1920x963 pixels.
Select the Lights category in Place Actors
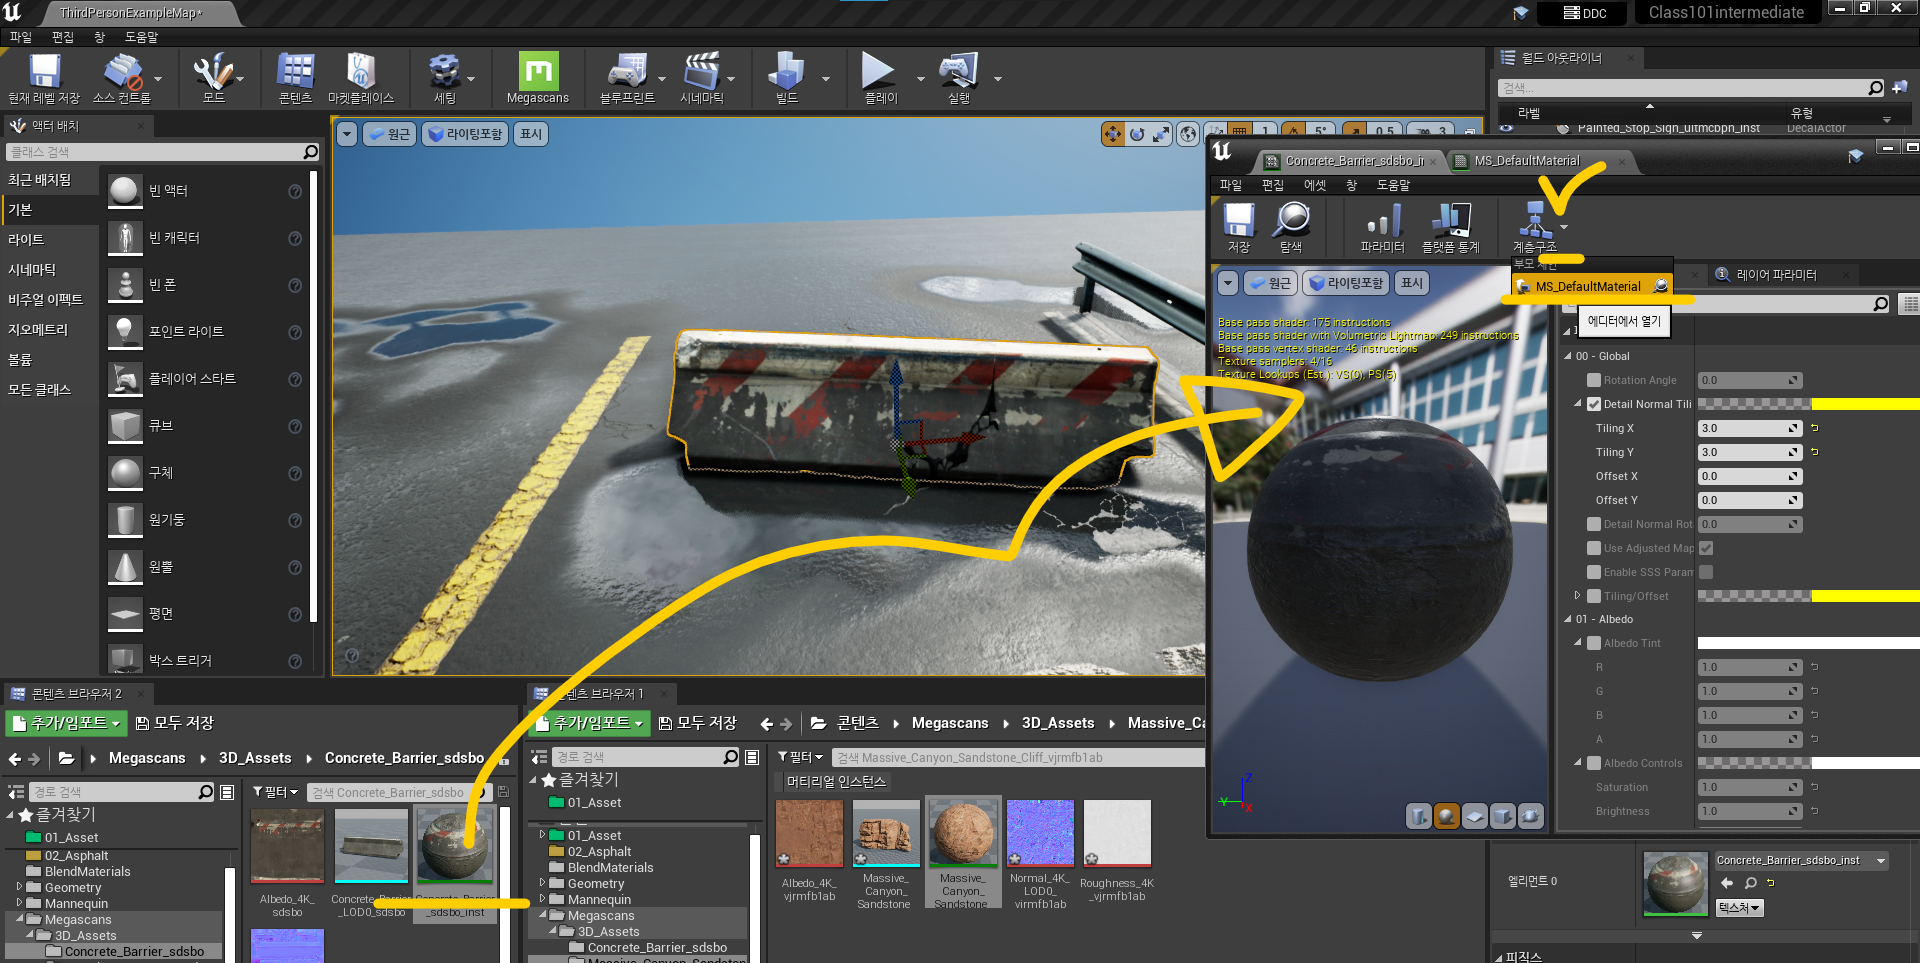point(26,240)
